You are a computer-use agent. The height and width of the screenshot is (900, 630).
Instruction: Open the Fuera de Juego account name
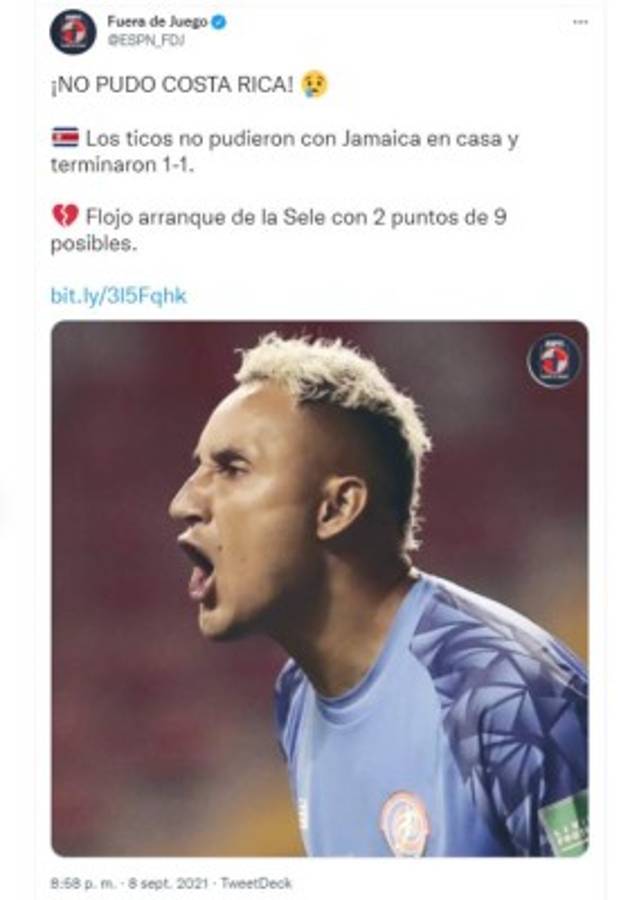point(158,21)
